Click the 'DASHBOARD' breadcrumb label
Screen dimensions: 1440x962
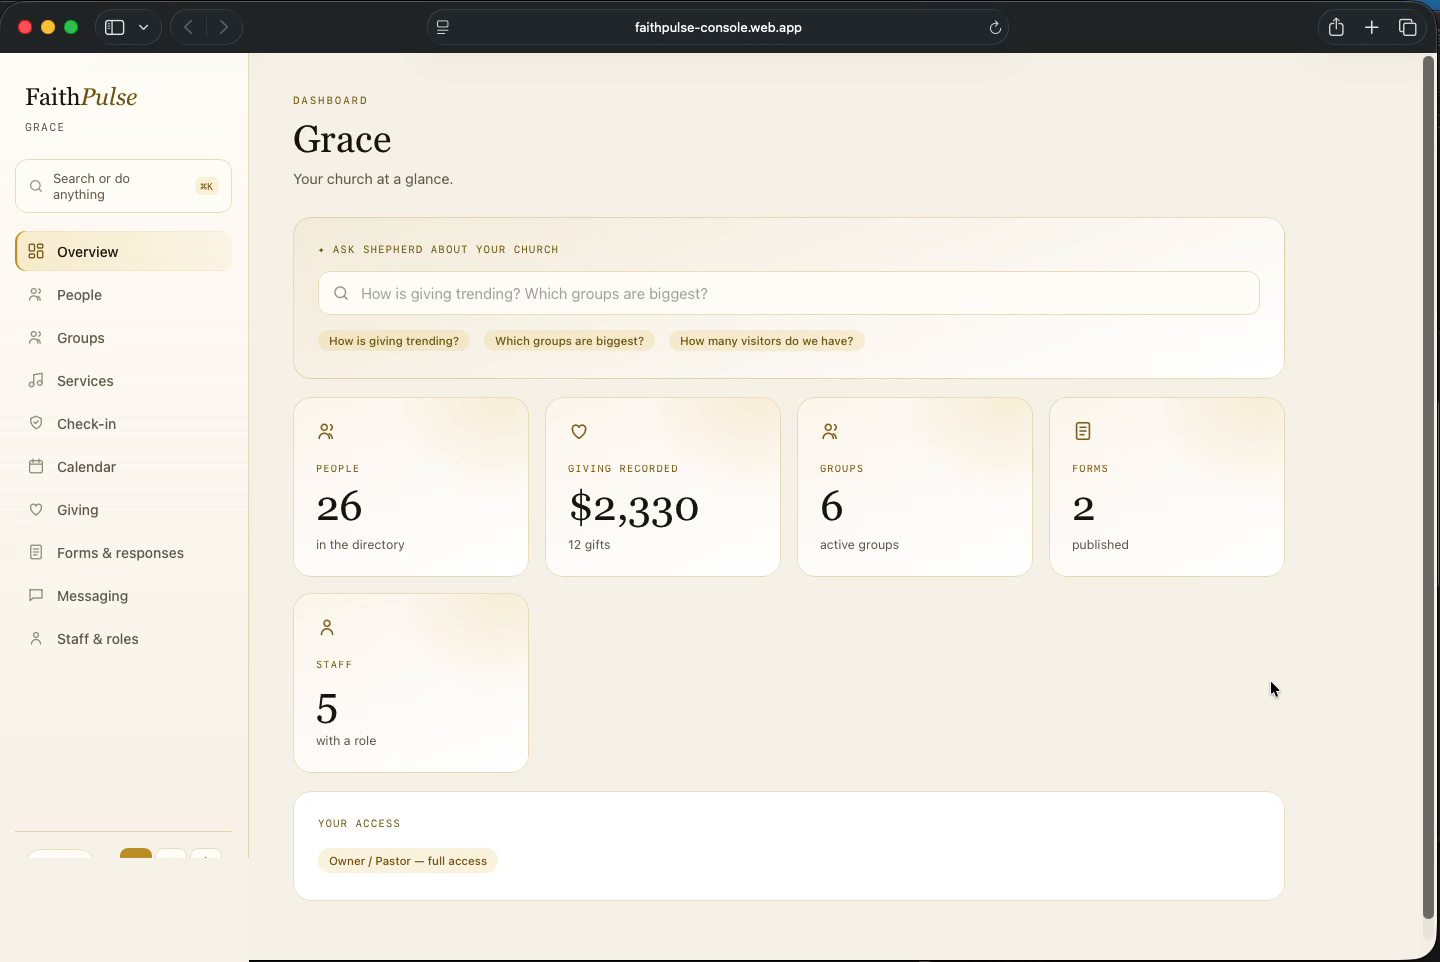tap(330, 101)
